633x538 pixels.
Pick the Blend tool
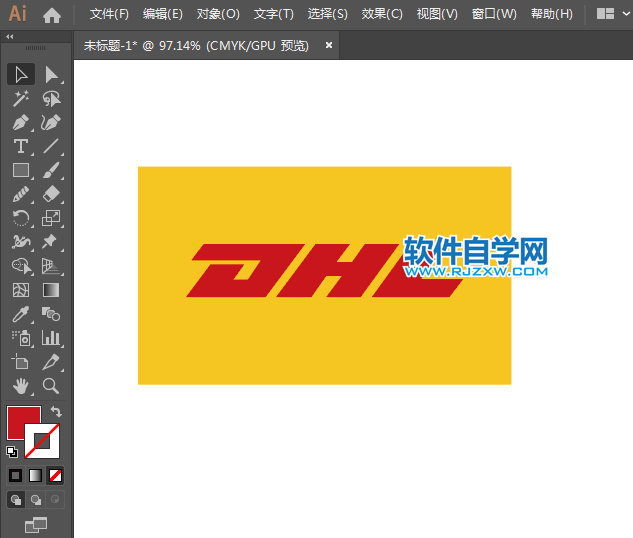coord(51,314)
